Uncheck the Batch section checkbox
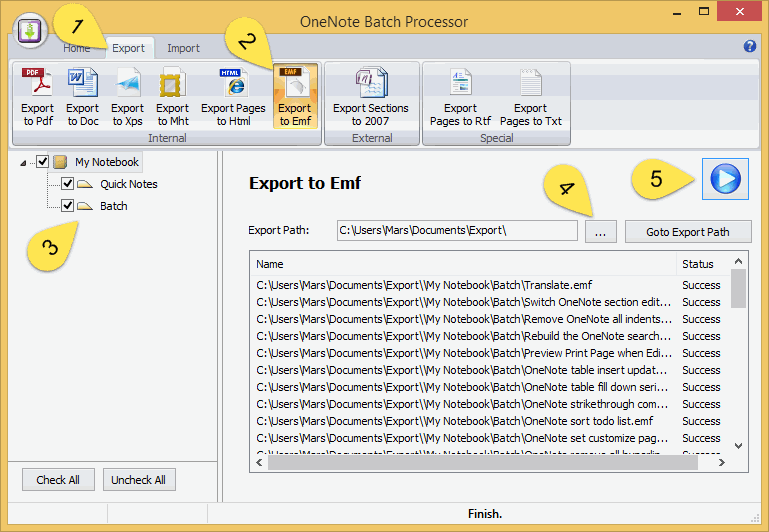This screenshot has width=769, height=532. (68, 205)
